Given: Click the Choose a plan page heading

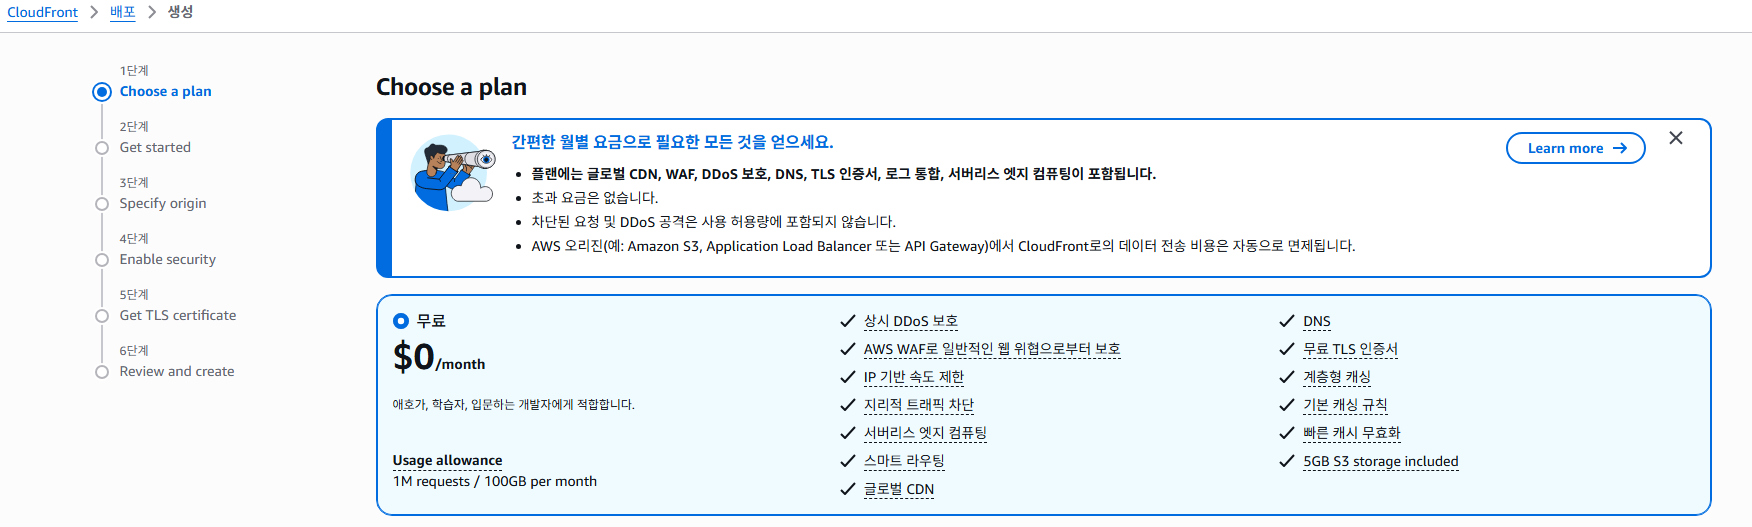Looking at the screenshot, I should point(451,87).
